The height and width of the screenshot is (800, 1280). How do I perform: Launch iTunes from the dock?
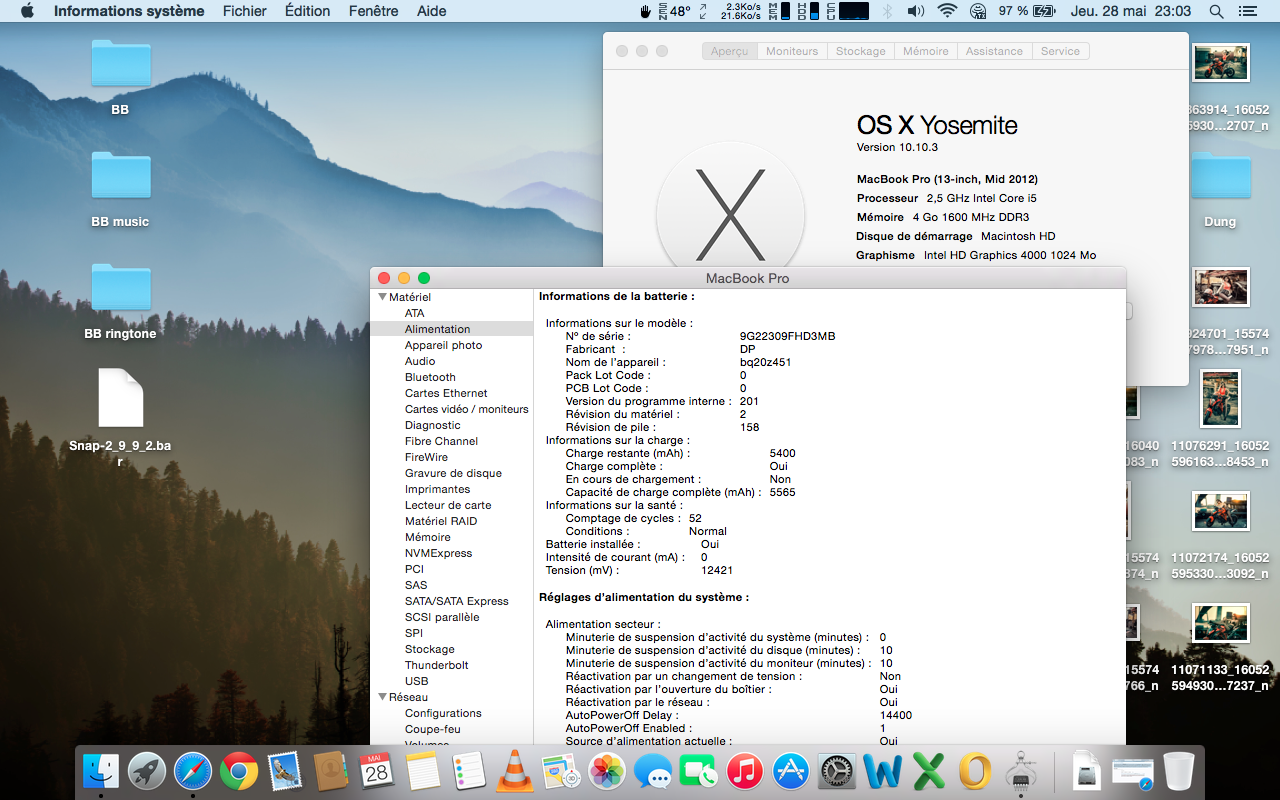(745, 771)
